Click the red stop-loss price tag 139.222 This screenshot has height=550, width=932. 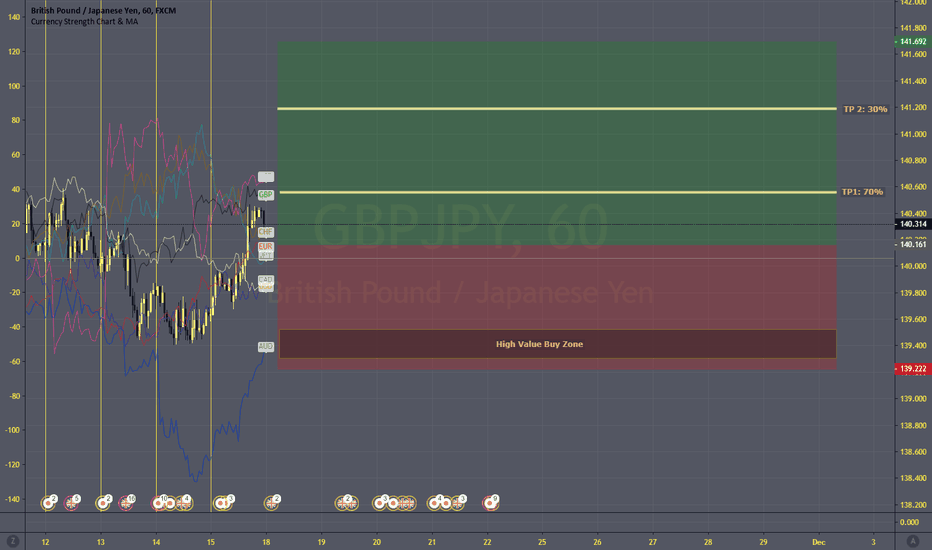pyautogui.click(x=914, y=369)
